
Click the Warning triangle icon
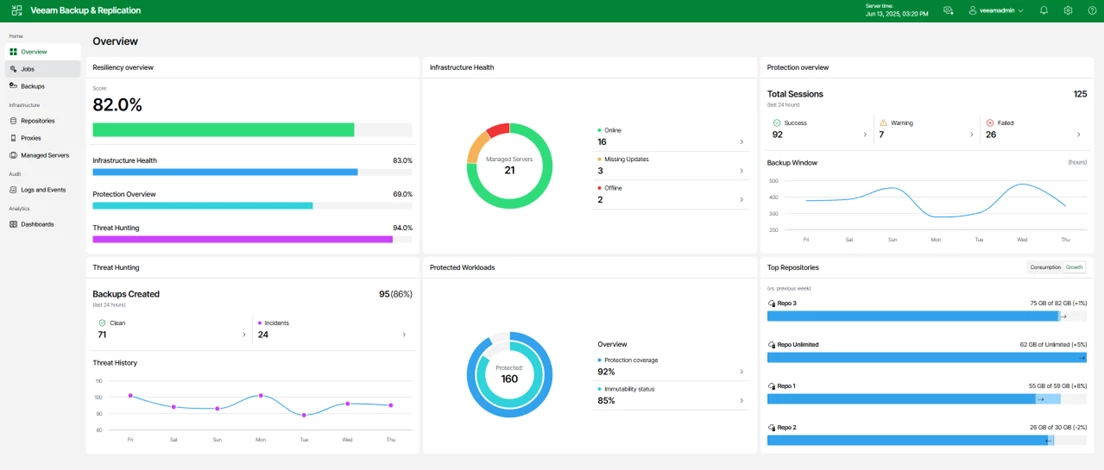point(883,122)
